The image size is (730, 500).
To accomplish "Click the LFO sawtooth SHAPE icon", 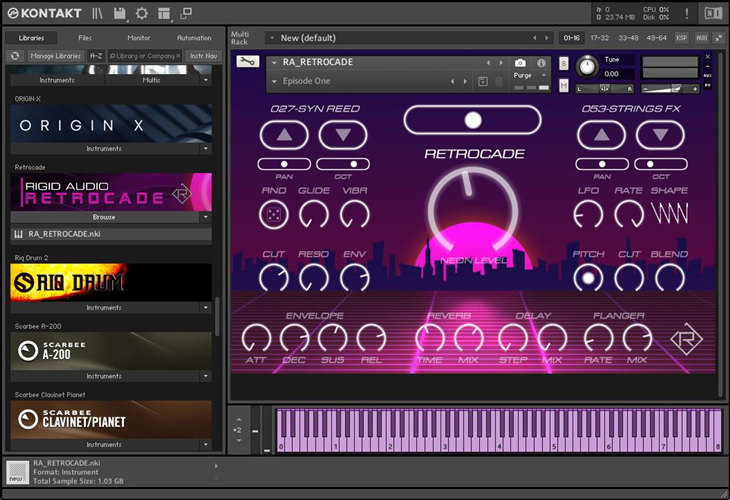I will 668,213.
